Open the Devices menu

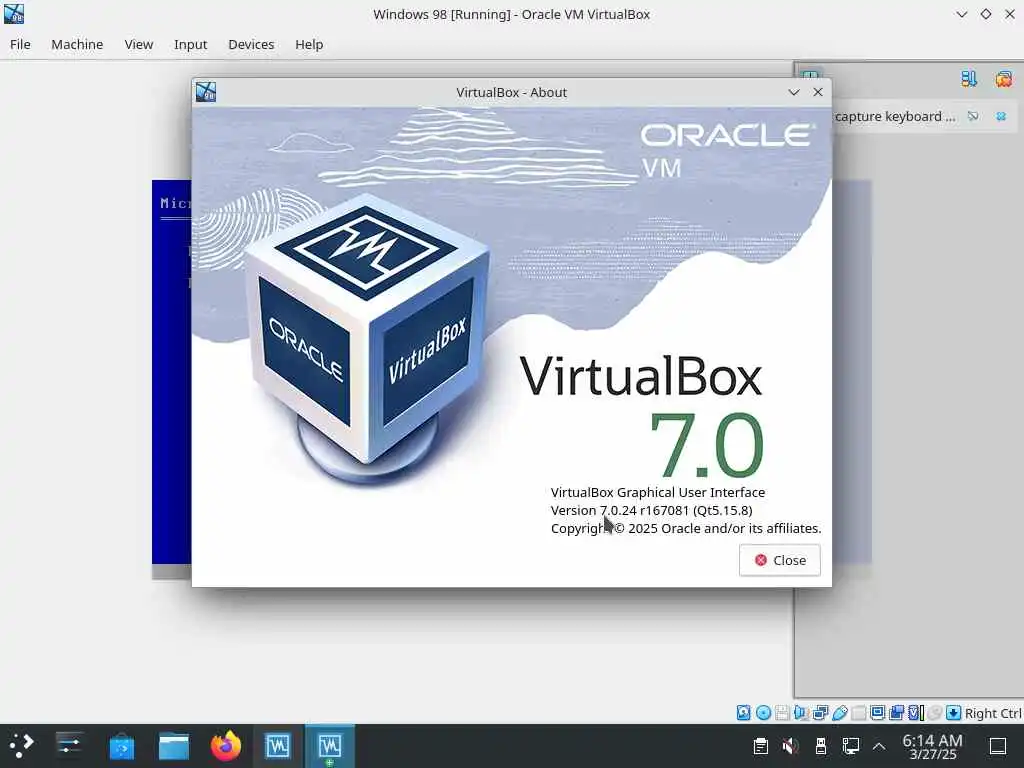tap(251, 44)
